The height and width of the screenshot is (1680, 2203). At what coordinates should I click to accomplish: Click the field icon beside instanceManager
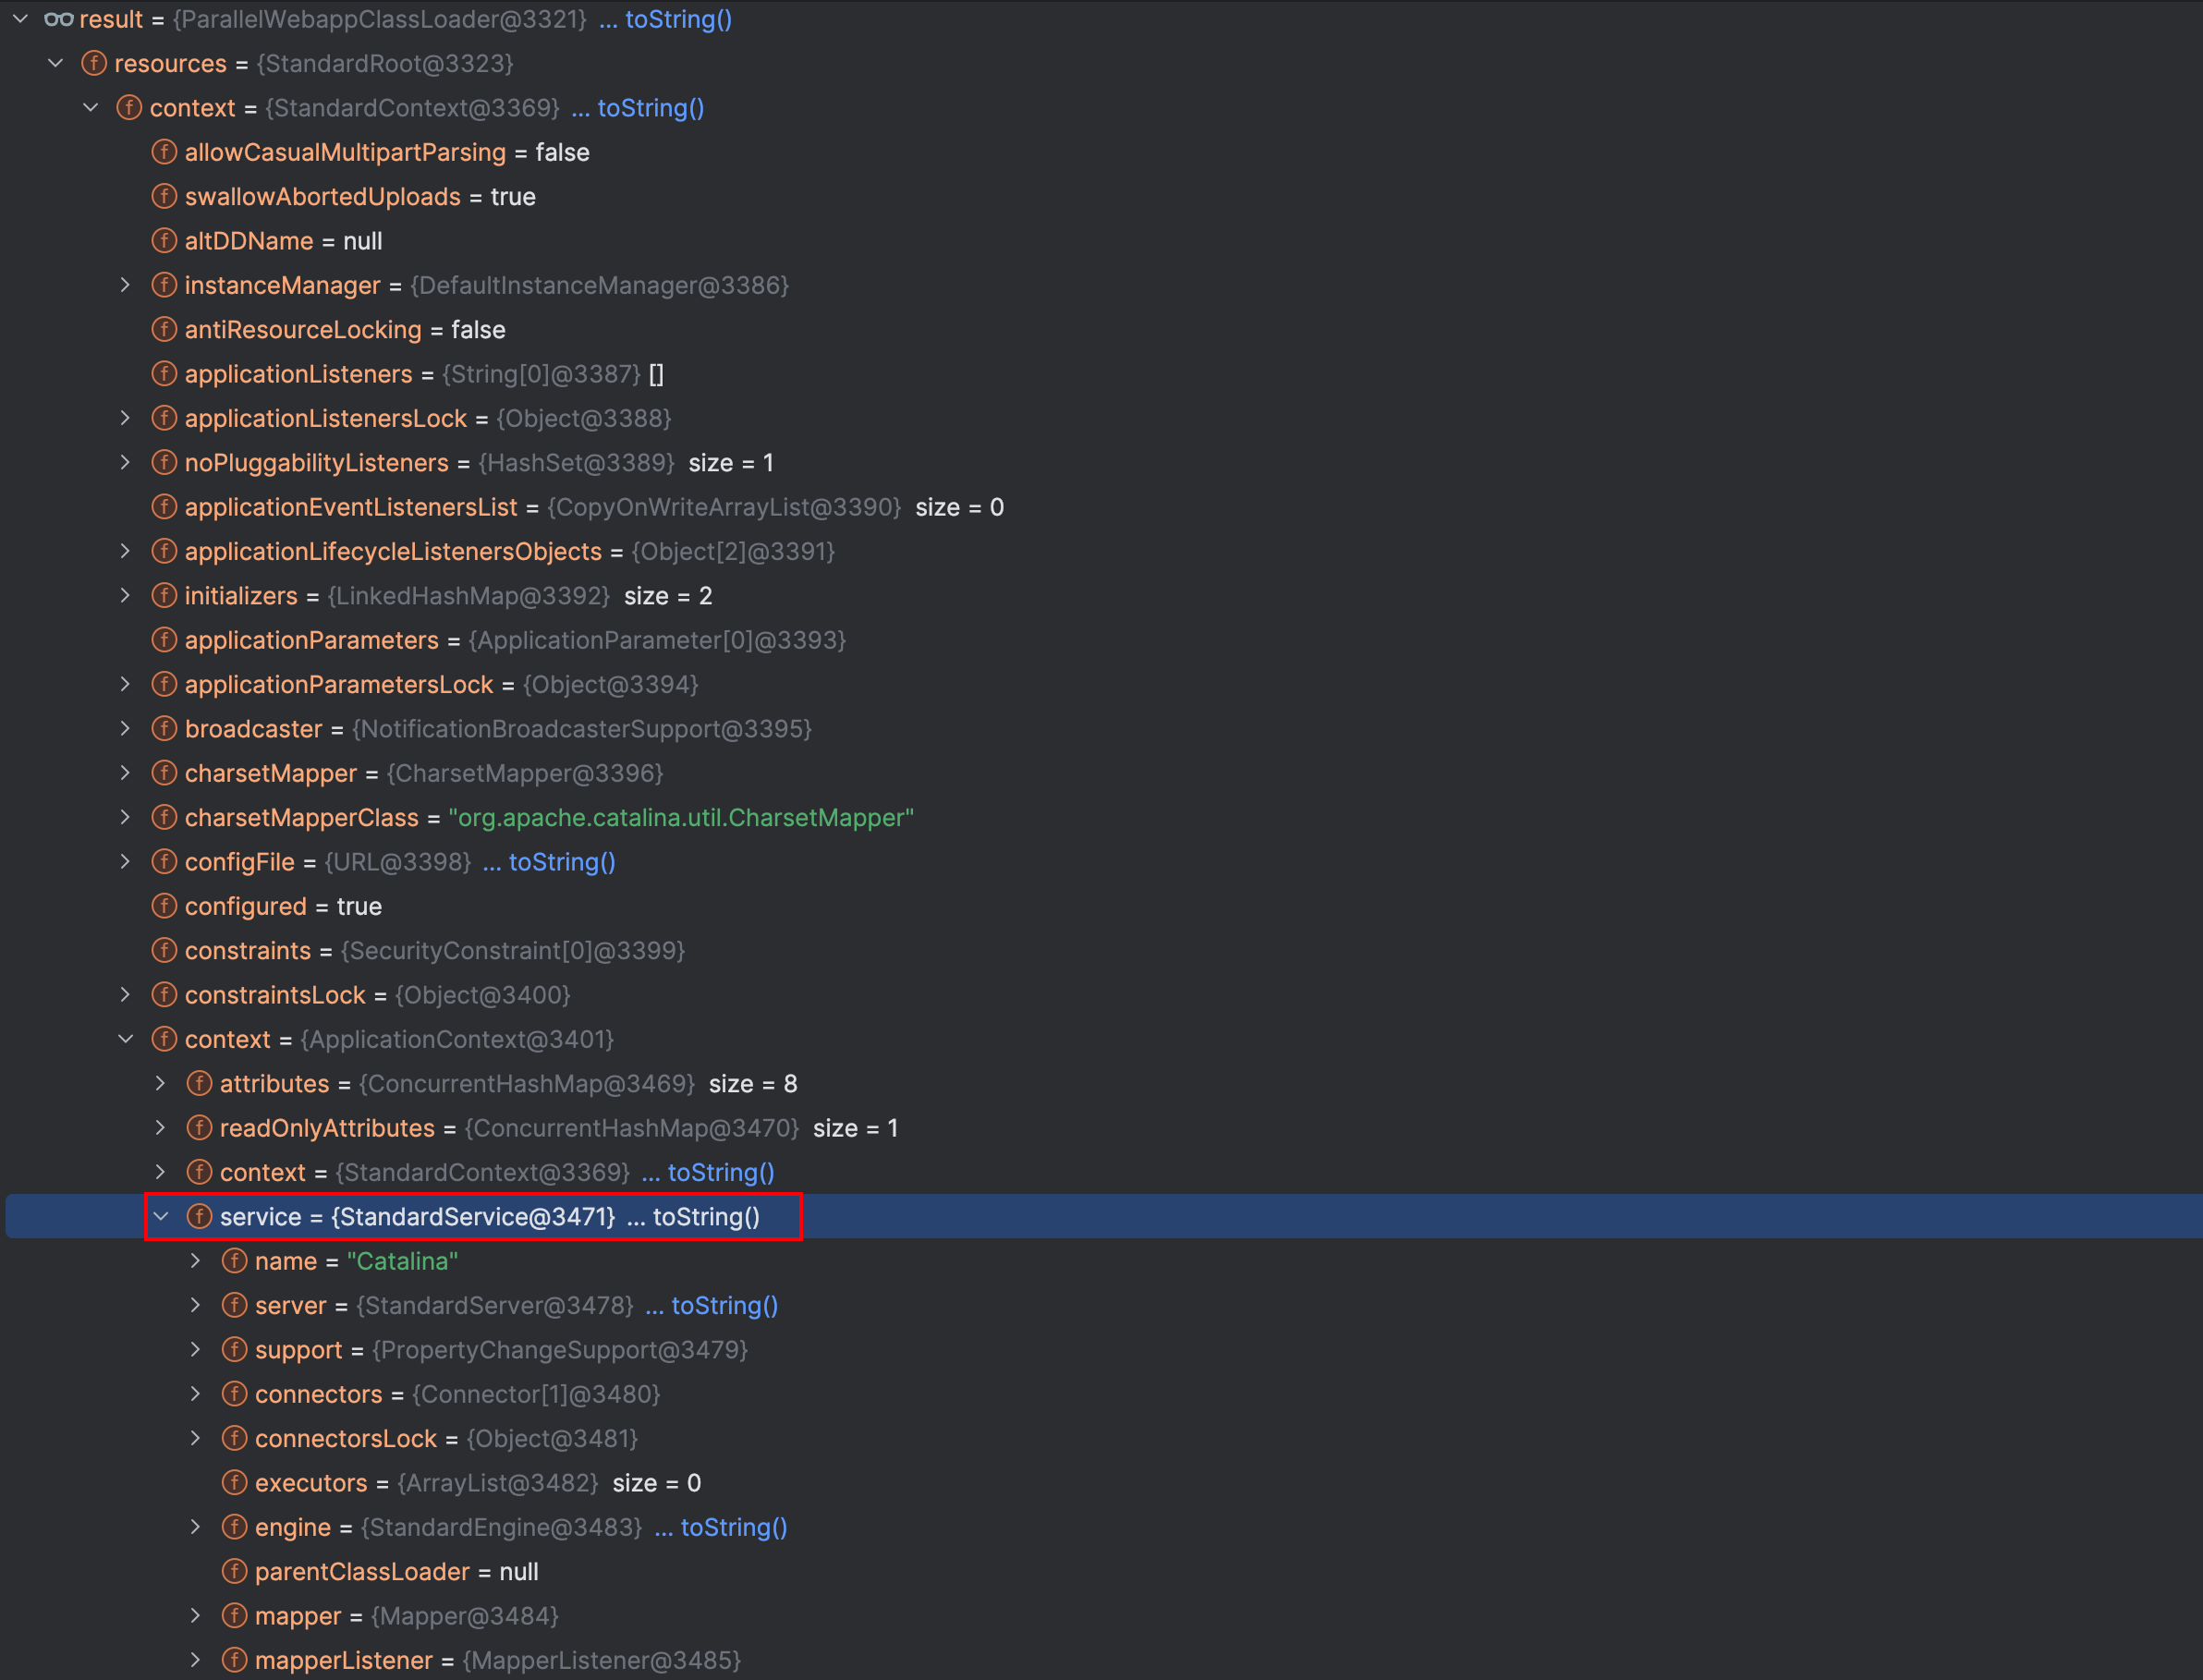tap(164, 285)
